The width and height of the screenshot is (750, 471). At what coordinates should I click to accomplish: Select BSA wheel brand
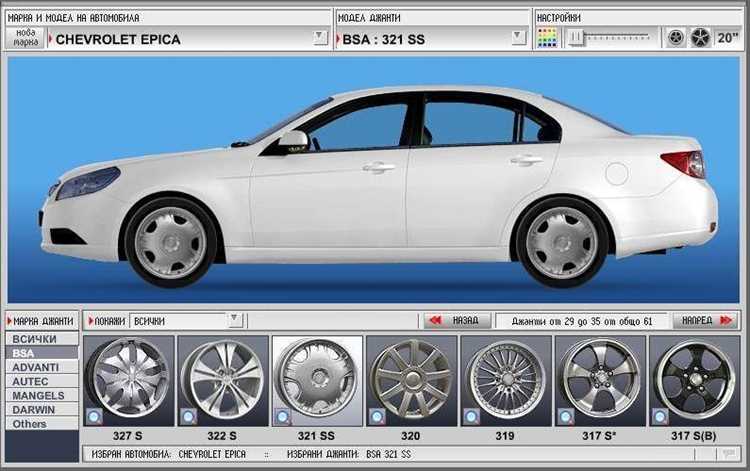point(42,353)
